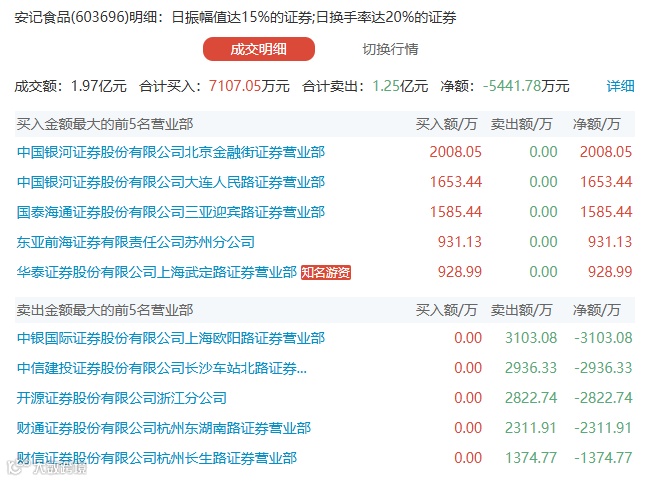Viewport: 655px width, 481px height.
Task: Click buy amount 1585.44 in buy column
Action: pos(455,212)
